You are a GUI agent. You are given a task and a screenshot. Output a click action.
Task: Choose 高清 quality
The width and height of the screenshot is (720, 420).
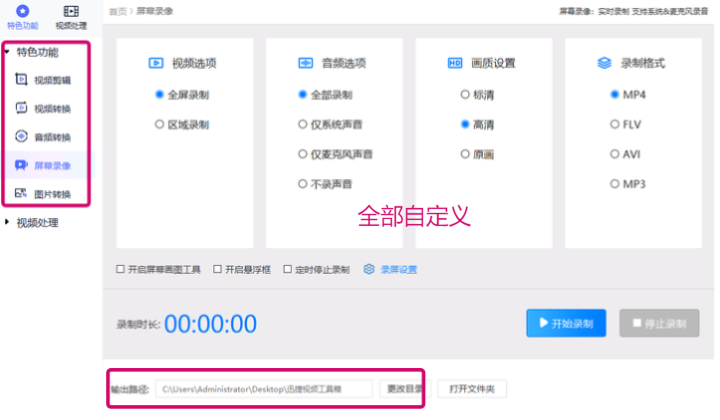click(x=477, y=124)
